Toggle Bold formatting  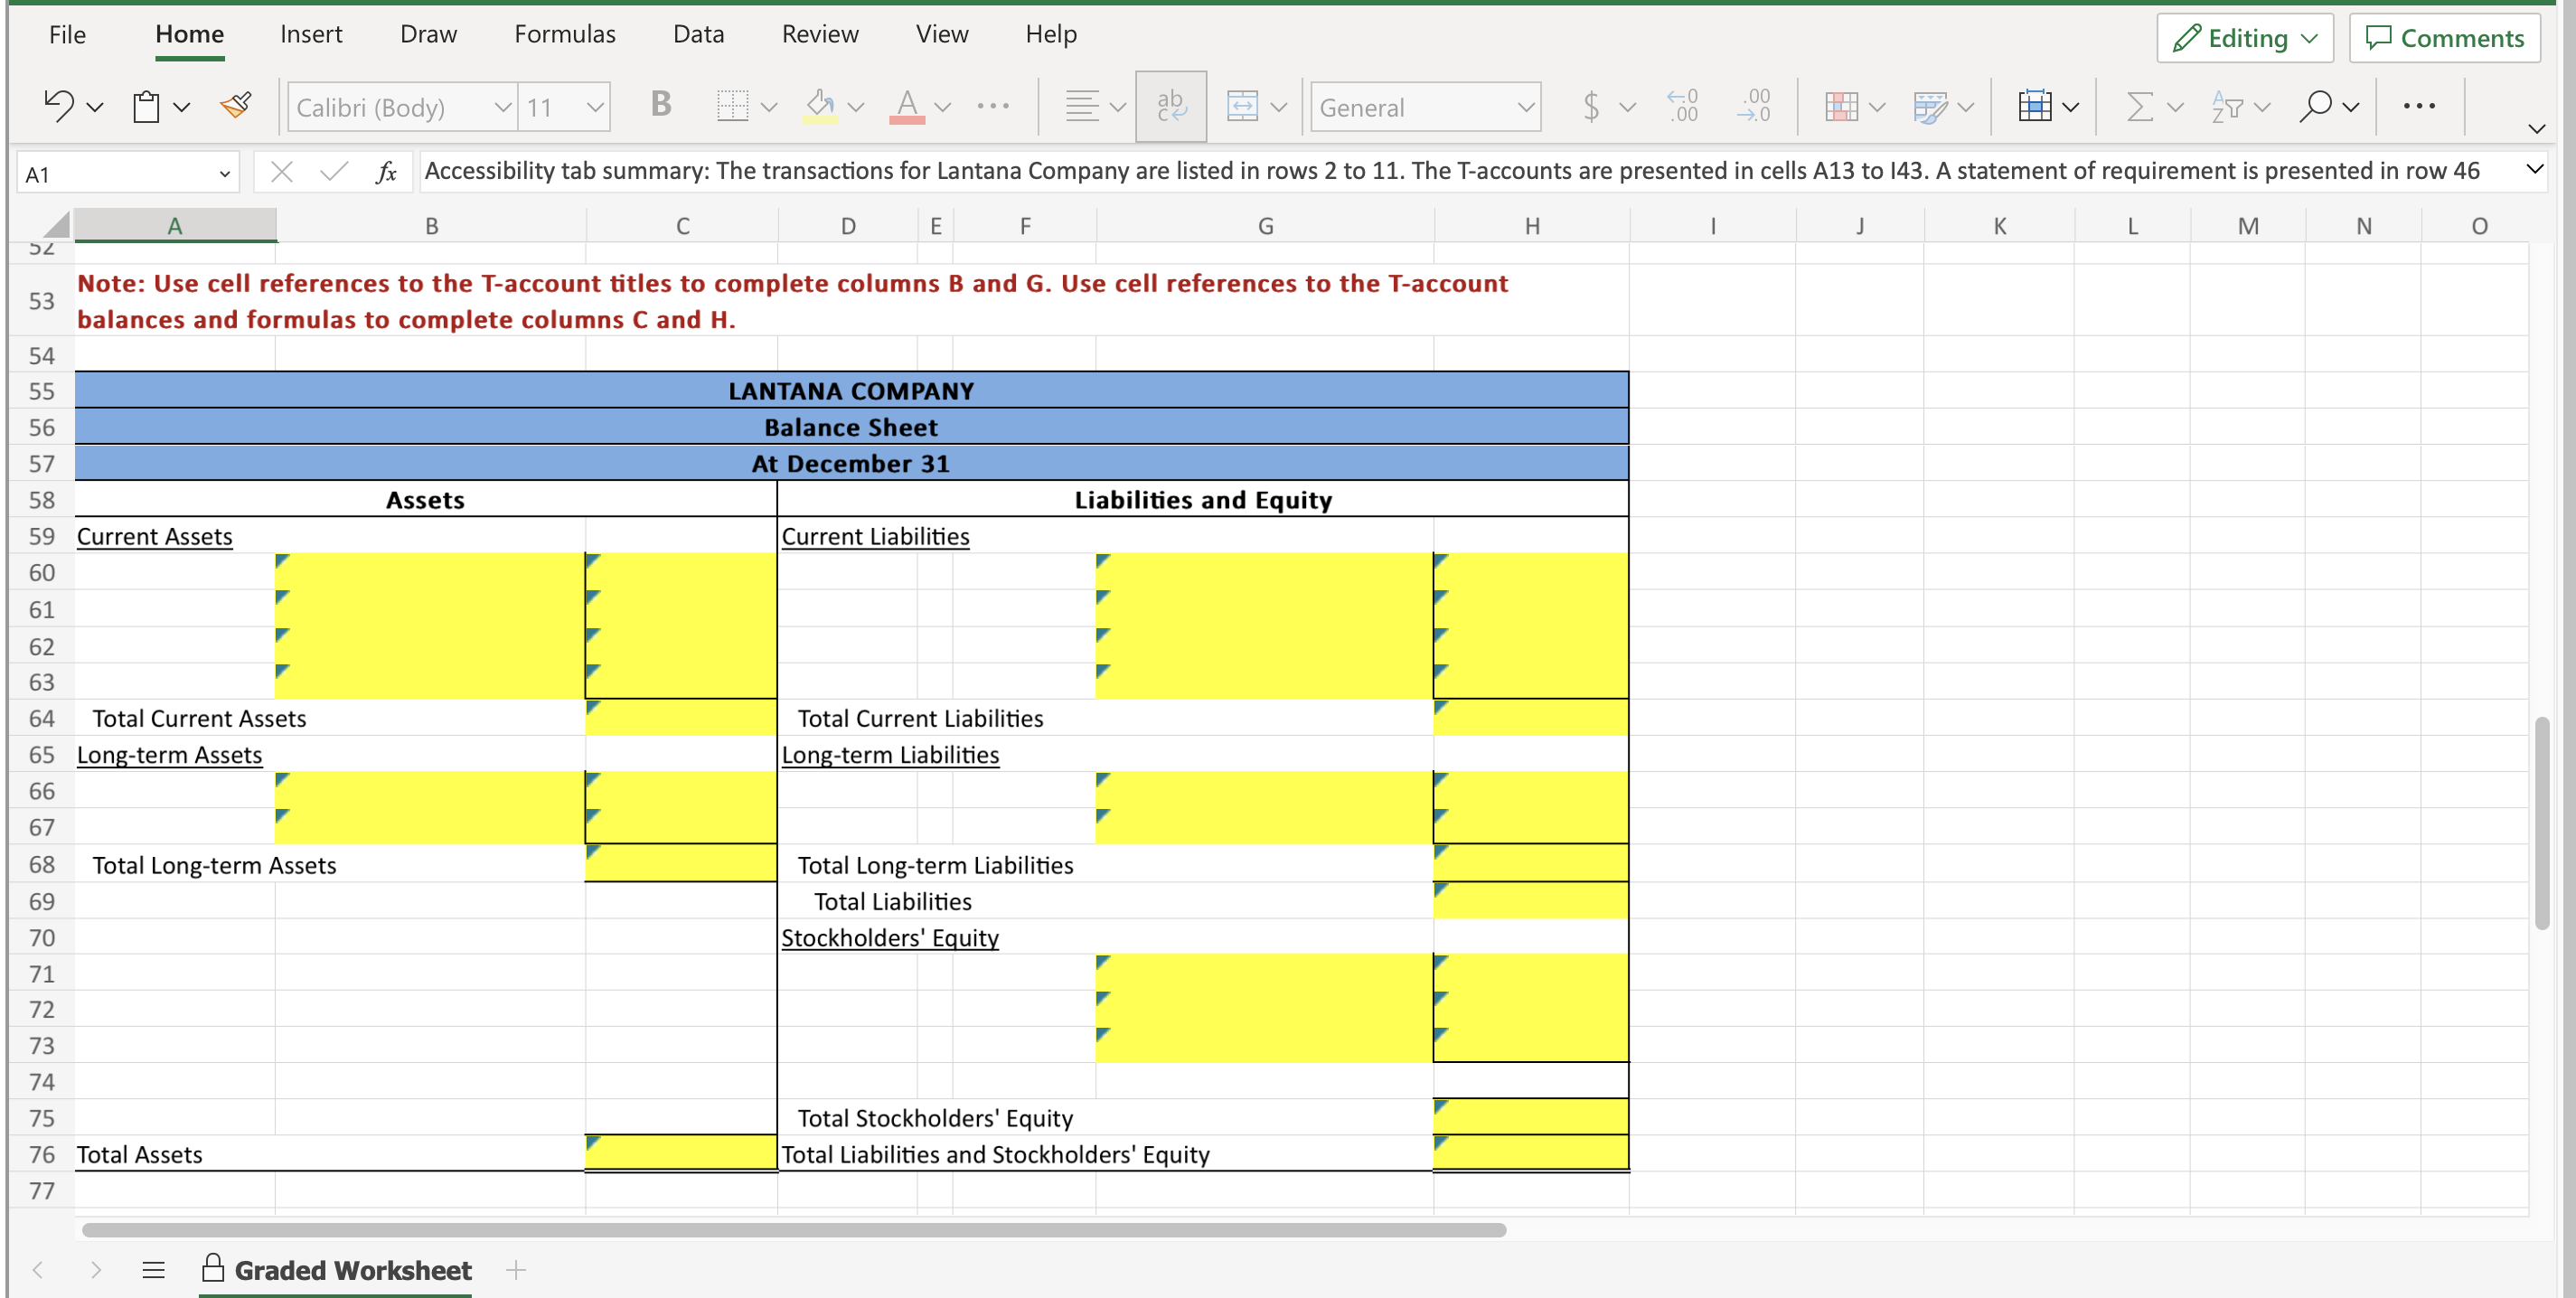point(660,105)
